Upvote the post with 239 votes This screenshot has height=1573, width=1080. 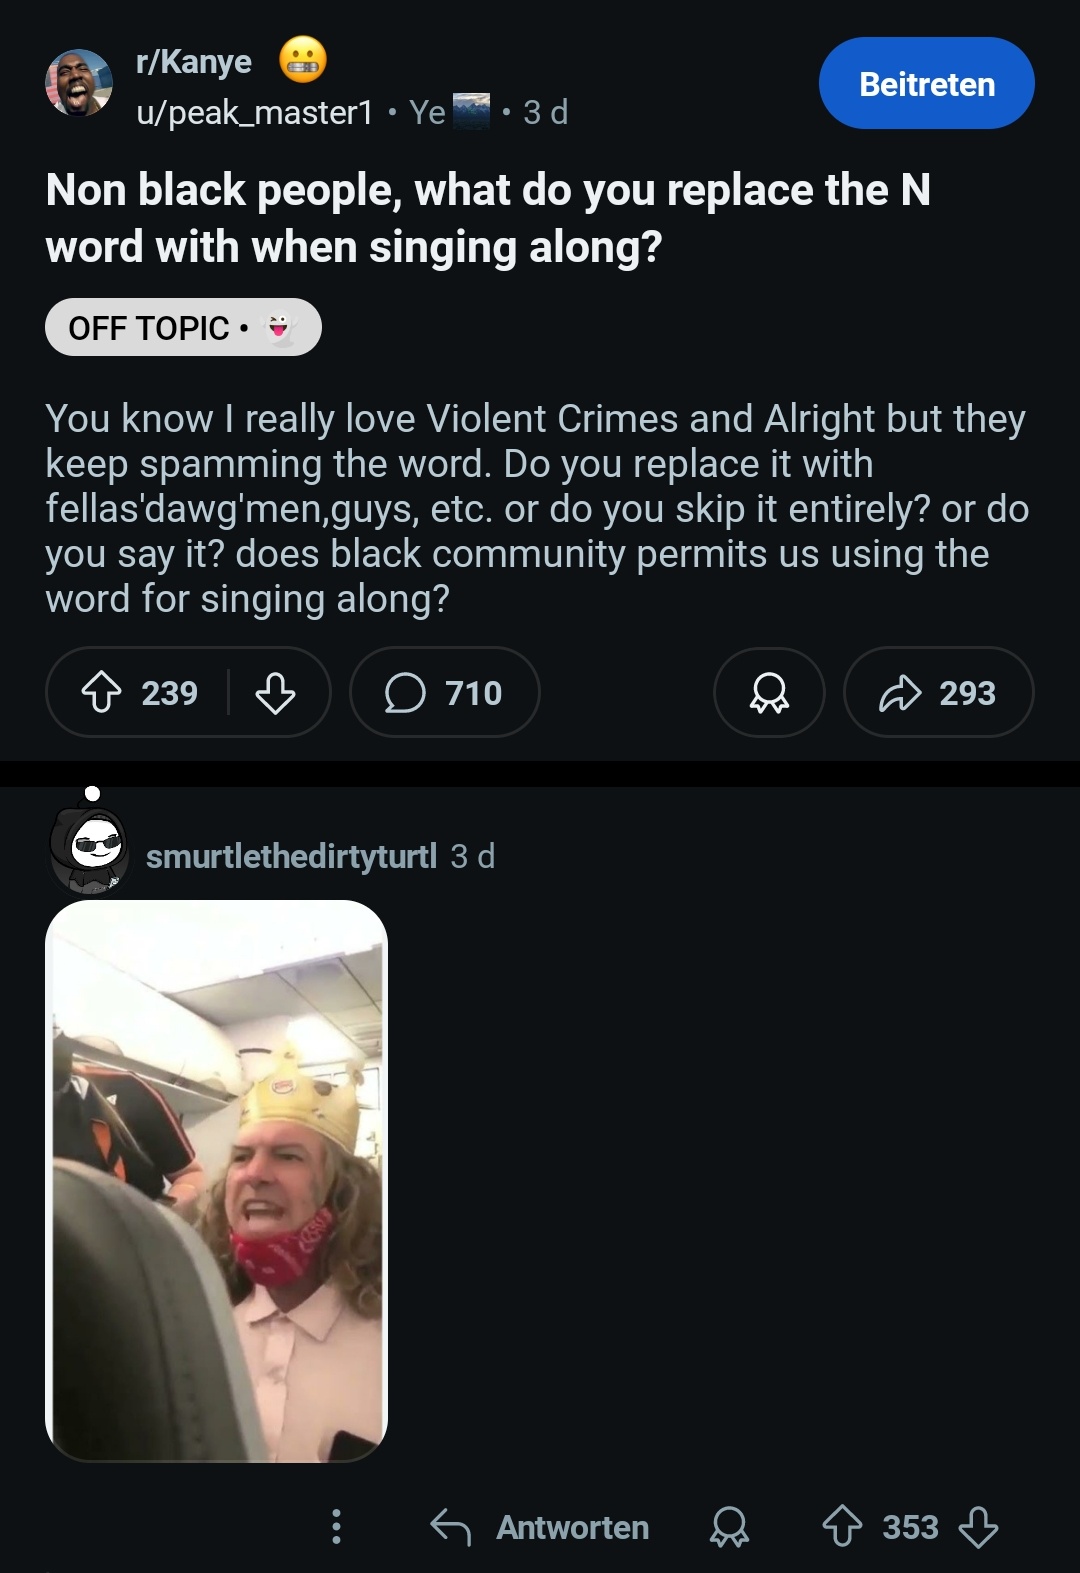102,692
